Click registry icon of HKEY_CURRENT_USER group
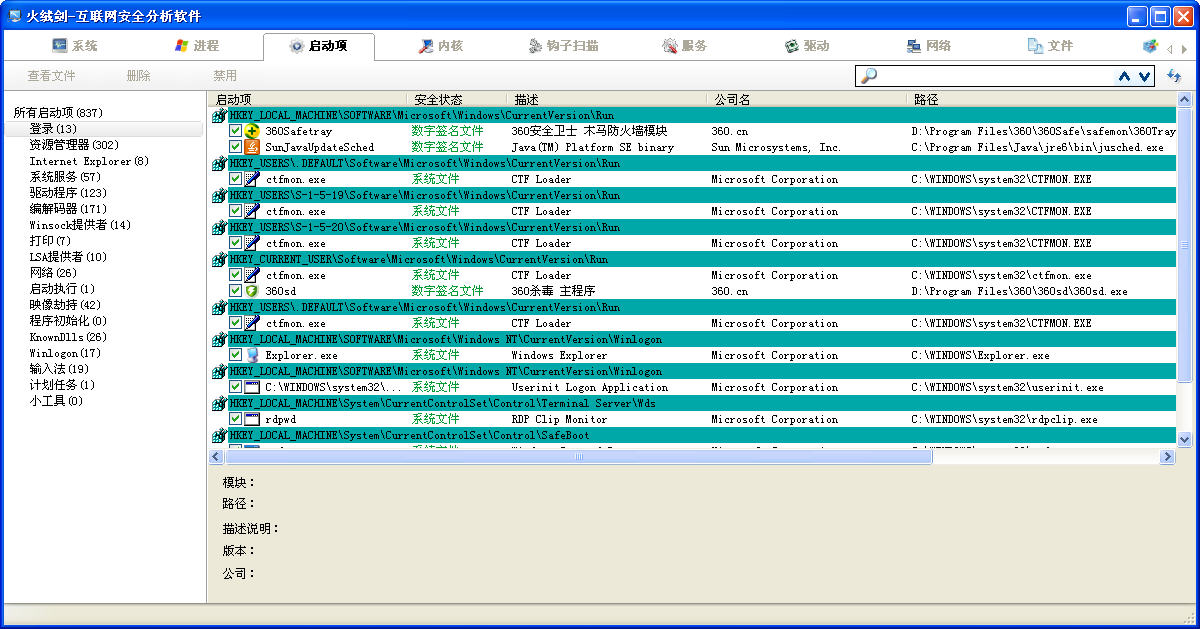 (220, 259)
